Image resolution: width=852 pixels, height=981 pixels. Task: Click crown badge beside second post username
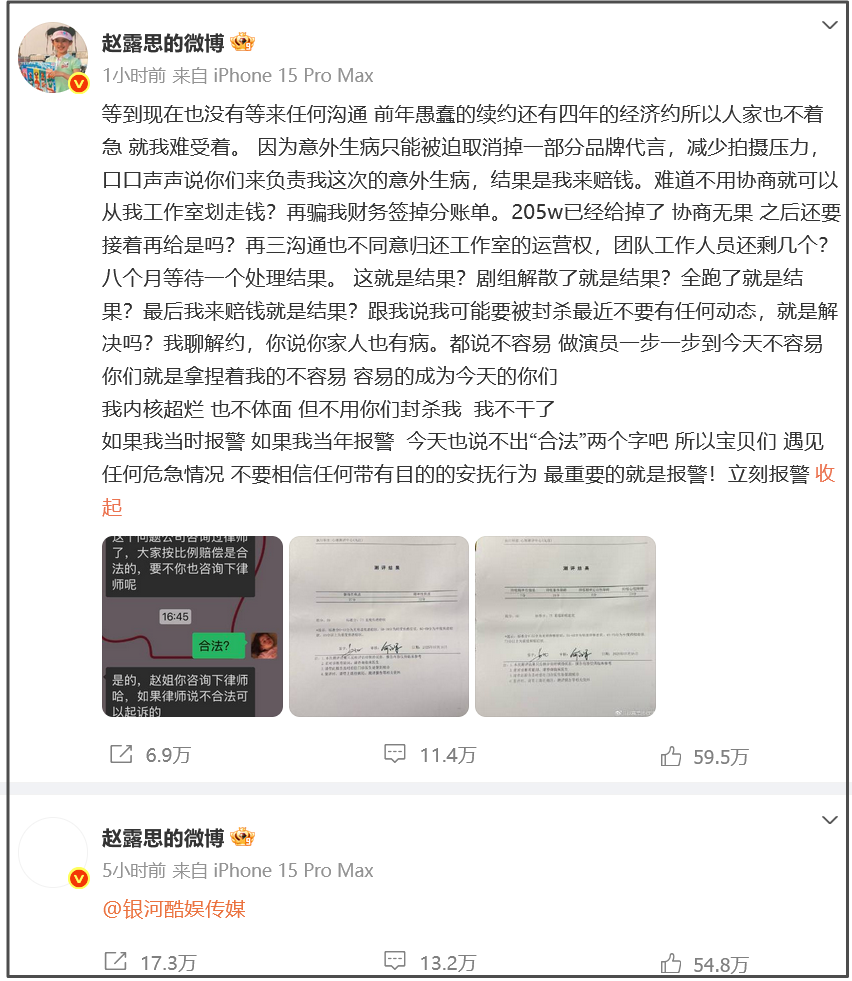click(x=242, y=837)
